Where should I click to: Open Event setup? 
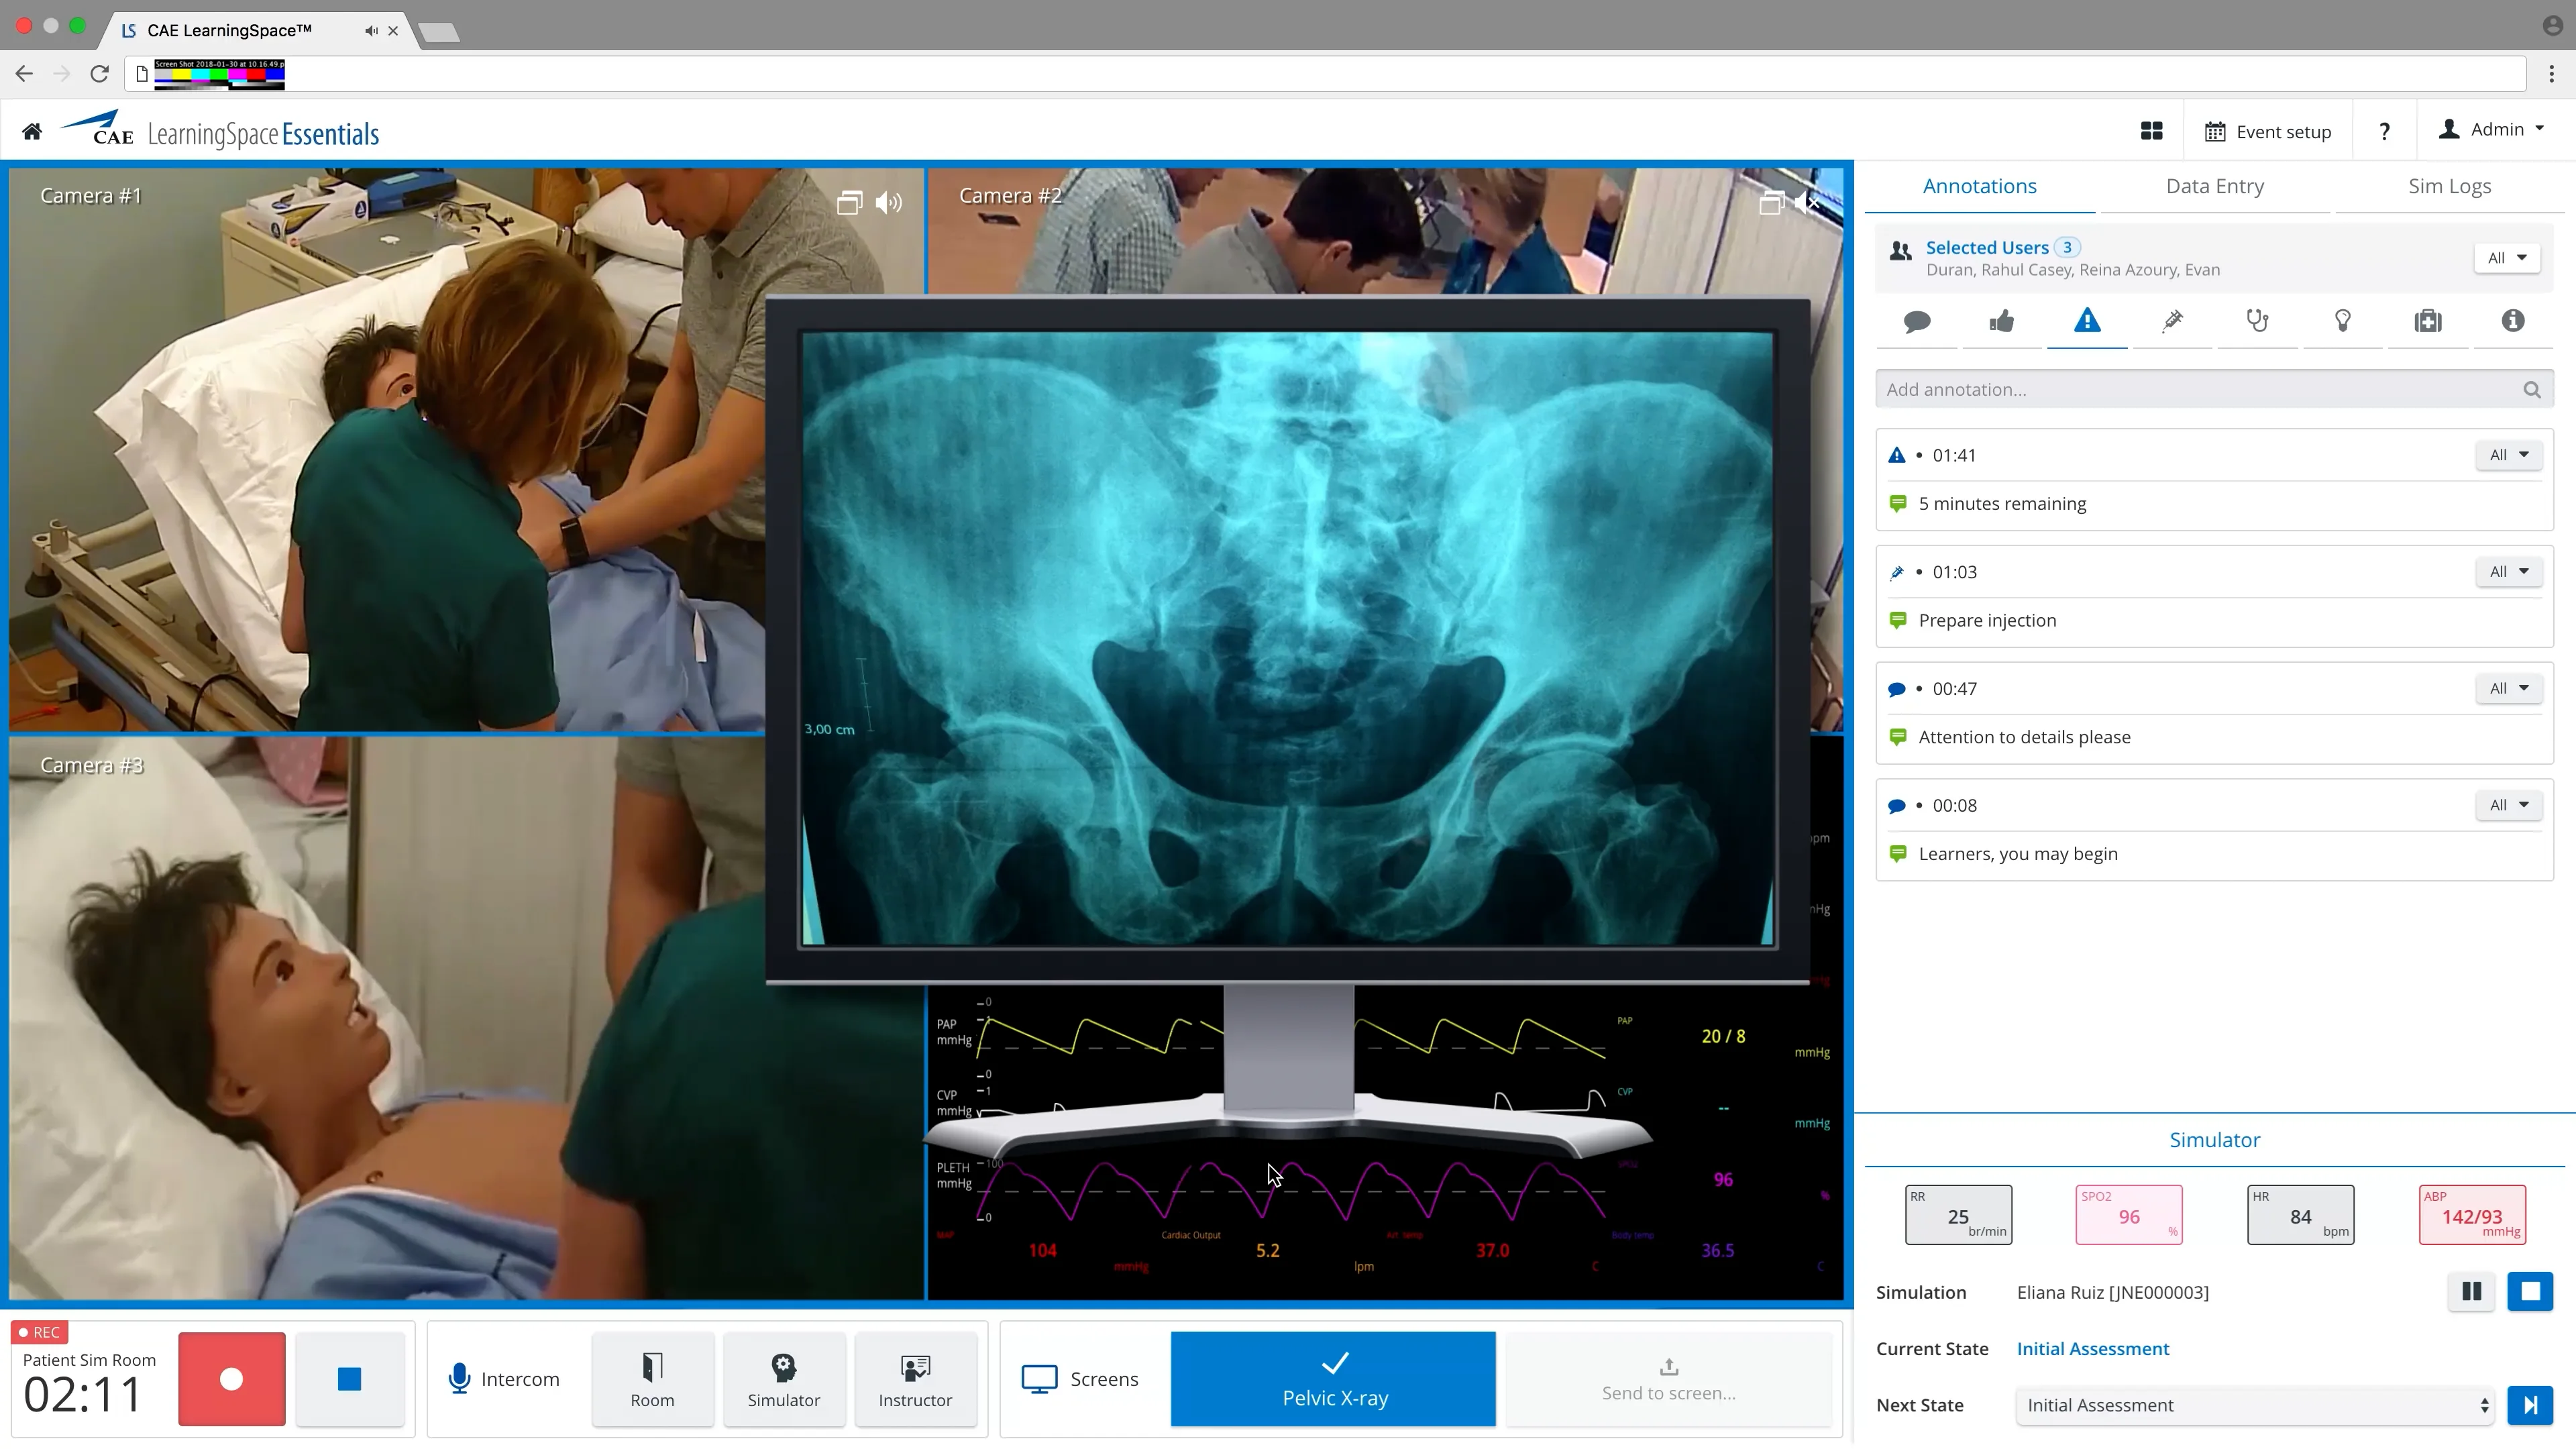click(x=2267, y=132)
